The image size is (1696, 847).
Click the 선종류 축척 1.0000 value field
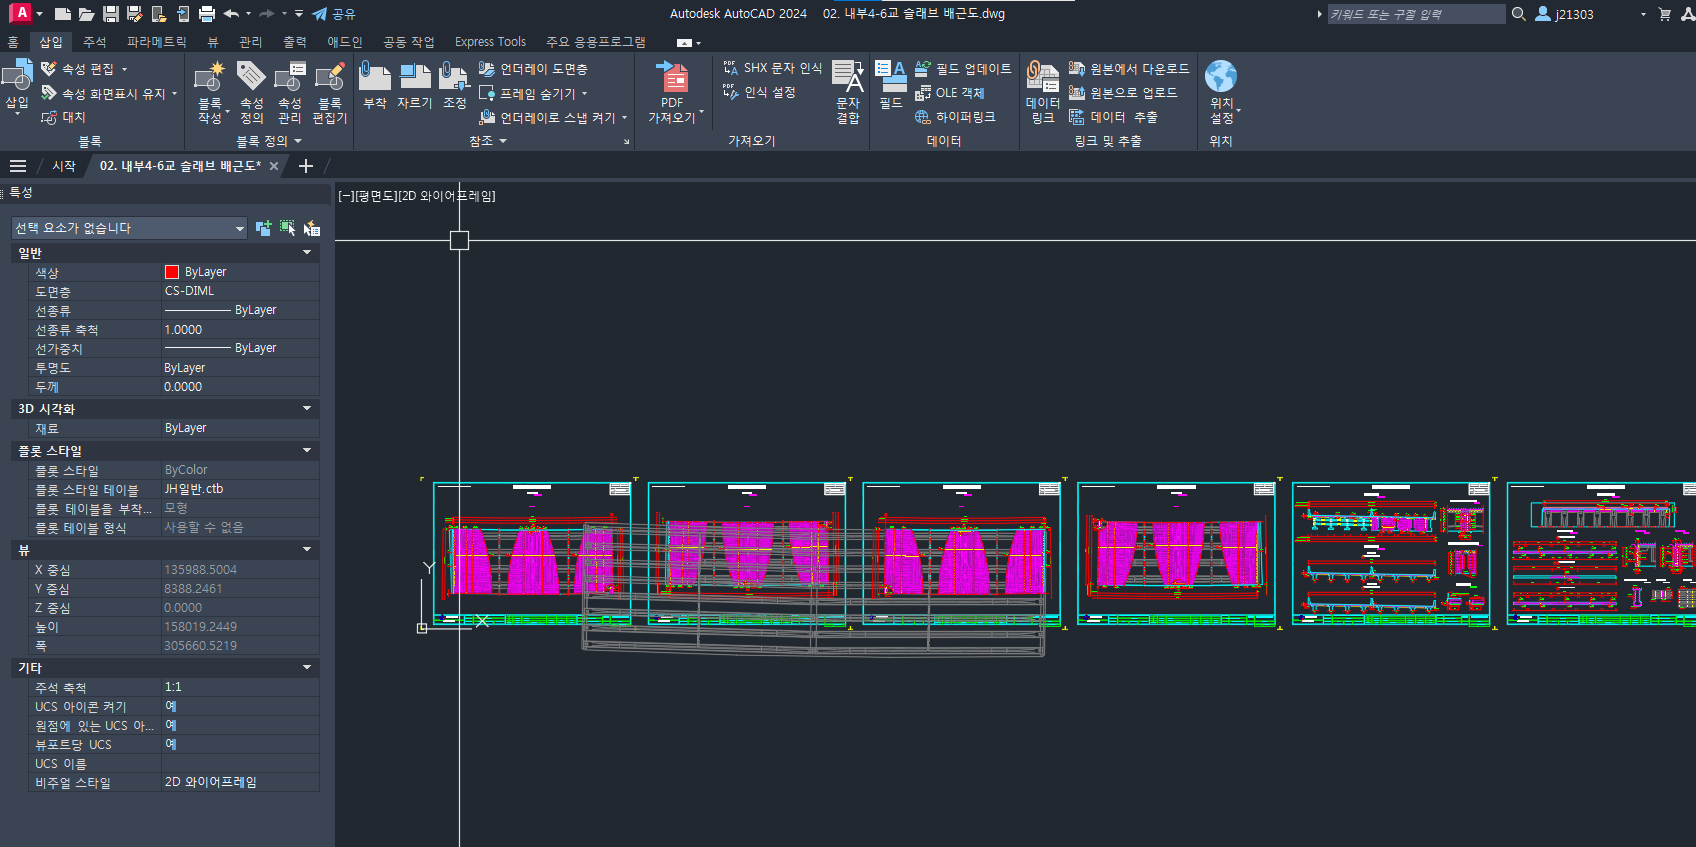click(240, 330)
